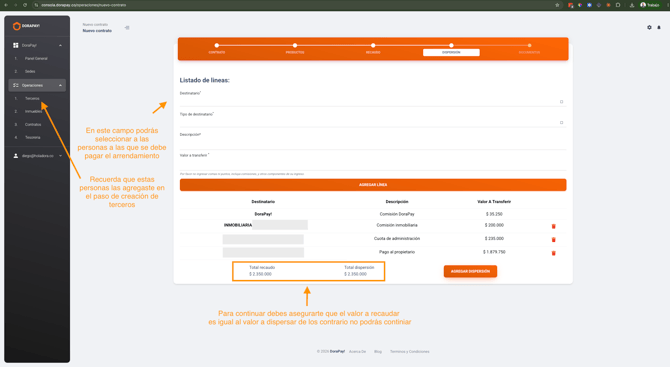Open browser downloads icon
The width and height of the screenshot is (670, 367).
point(632,5)
